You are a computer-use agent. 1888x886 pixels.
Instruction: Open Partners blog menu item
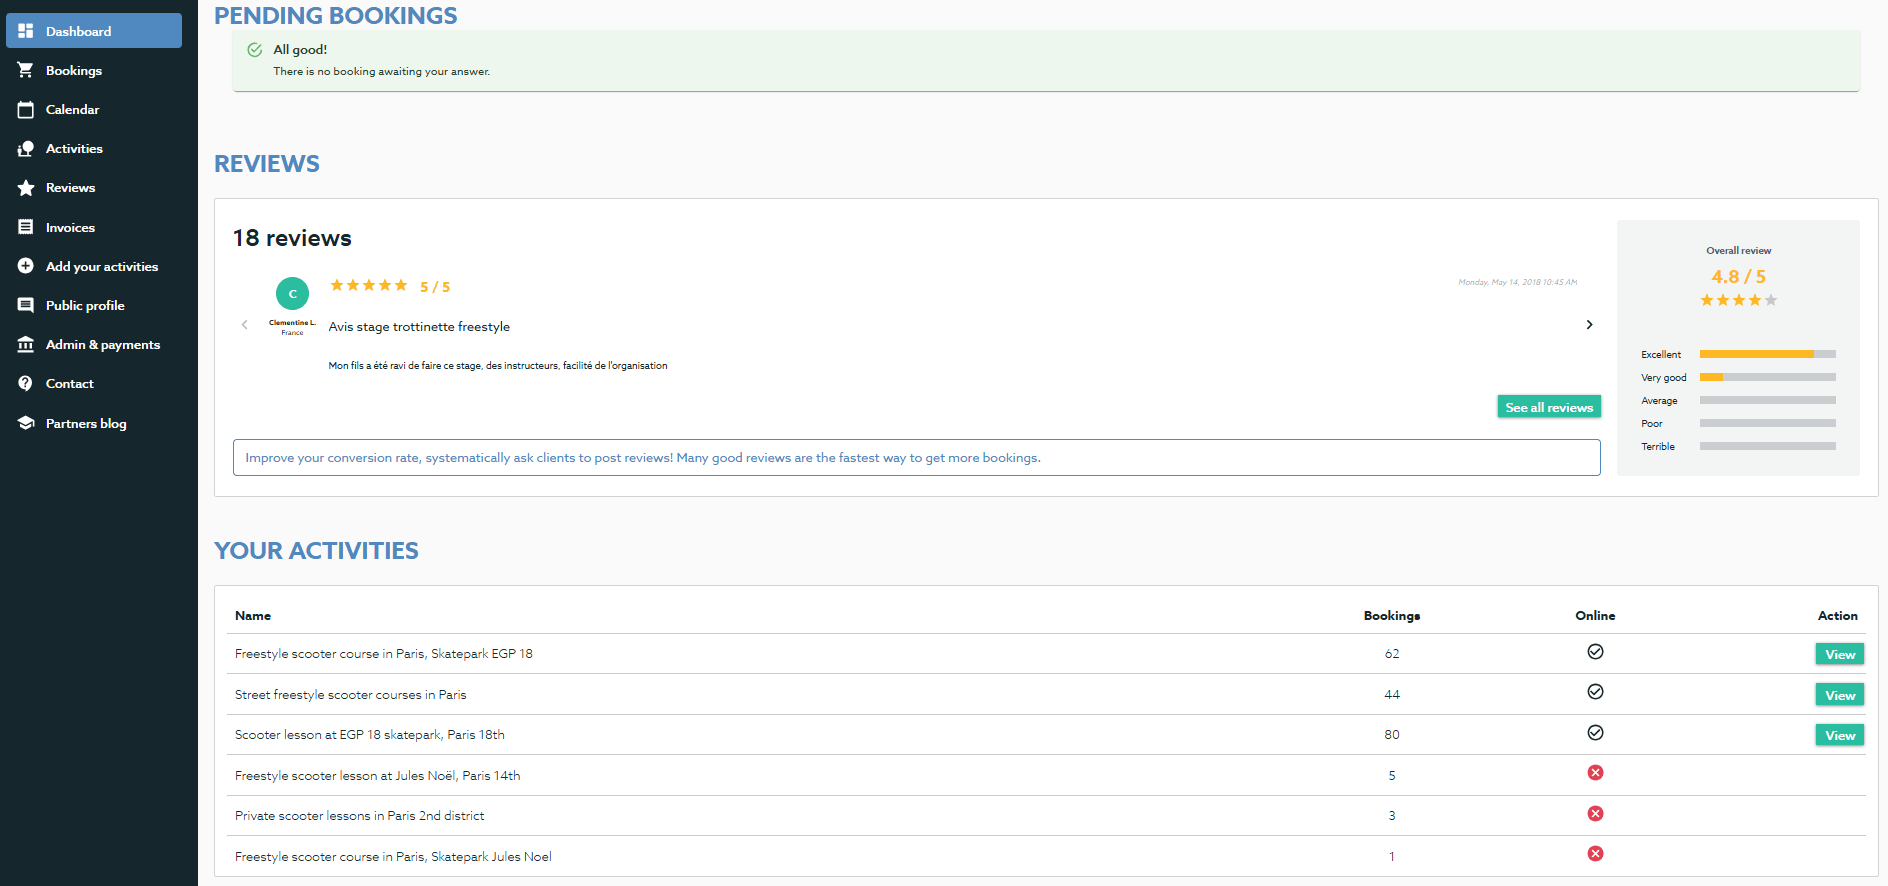(94, 423)
